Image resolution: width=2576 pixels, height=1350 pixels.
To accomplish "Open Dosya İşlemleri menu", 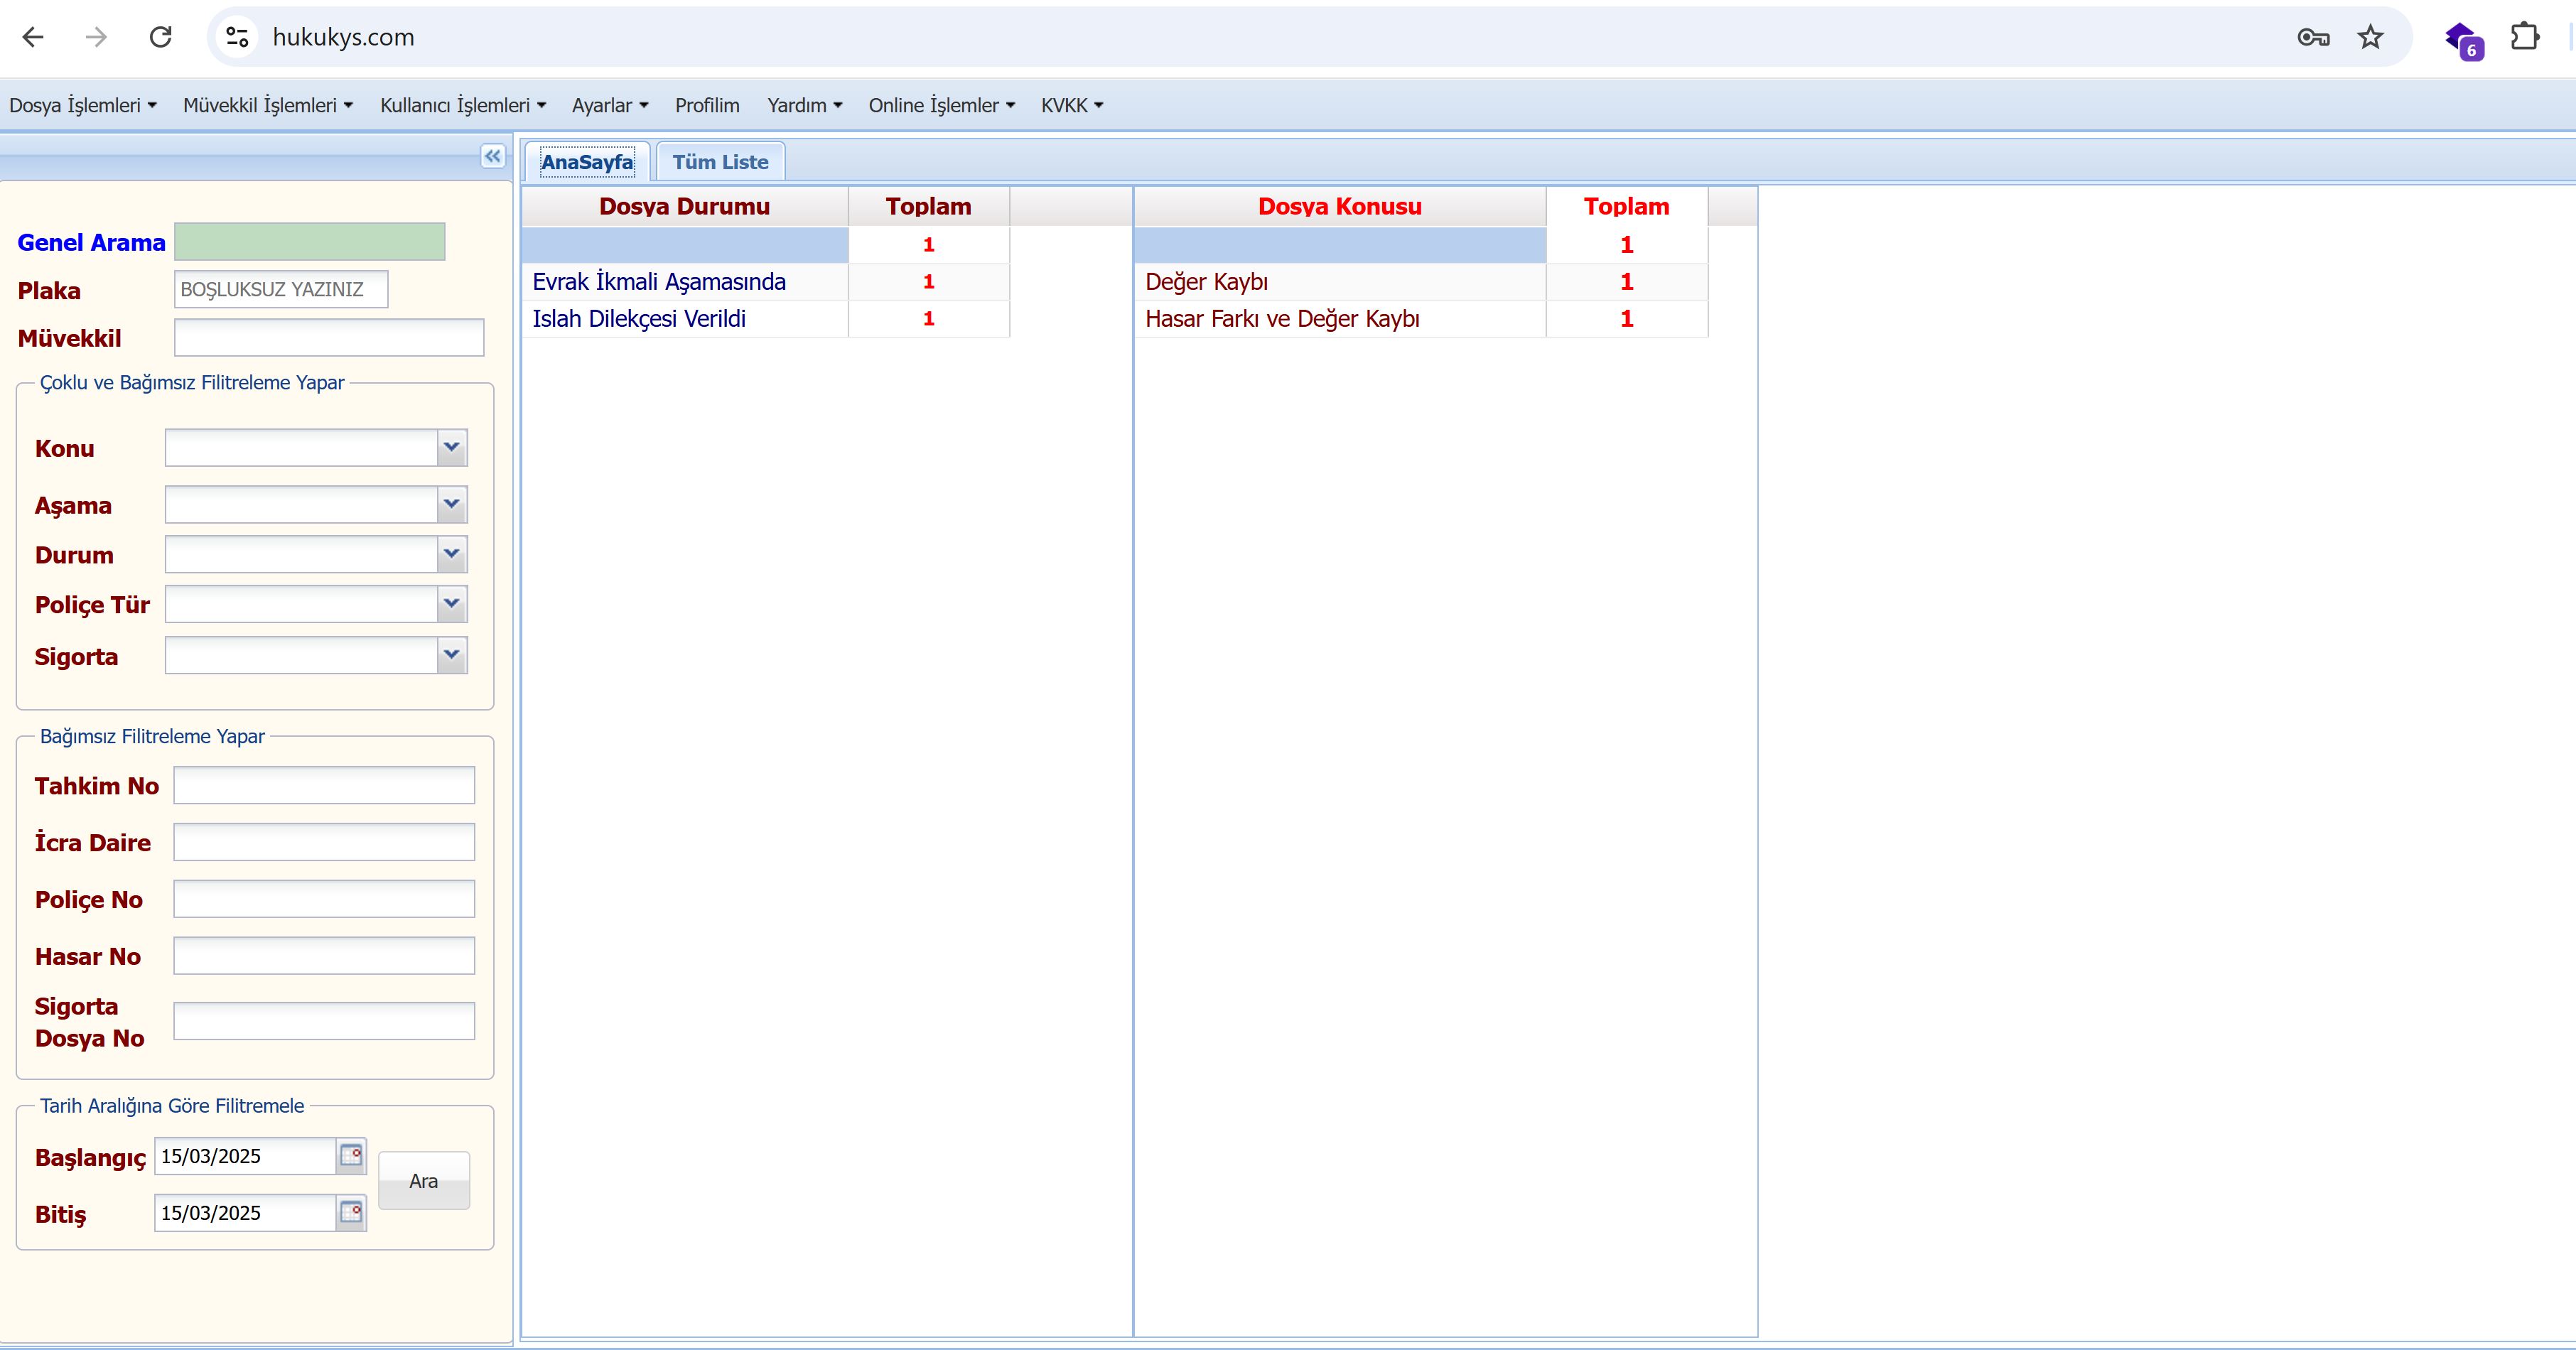I will [82, 105].
